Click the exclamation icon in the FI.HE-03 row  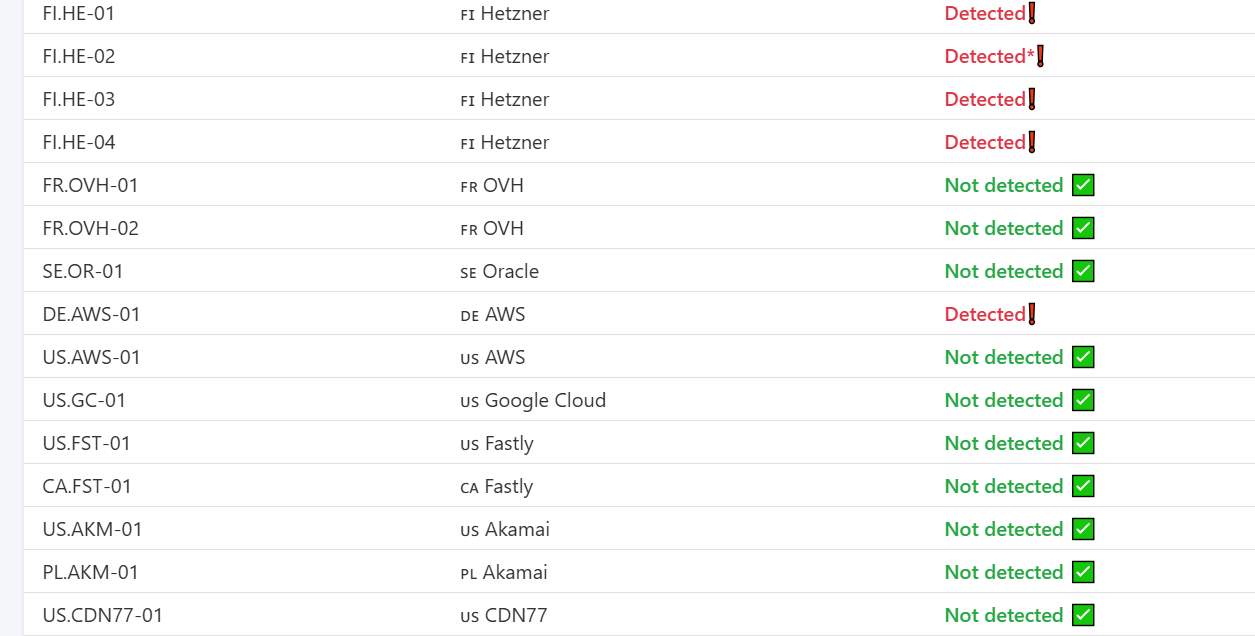point(1032,99)
